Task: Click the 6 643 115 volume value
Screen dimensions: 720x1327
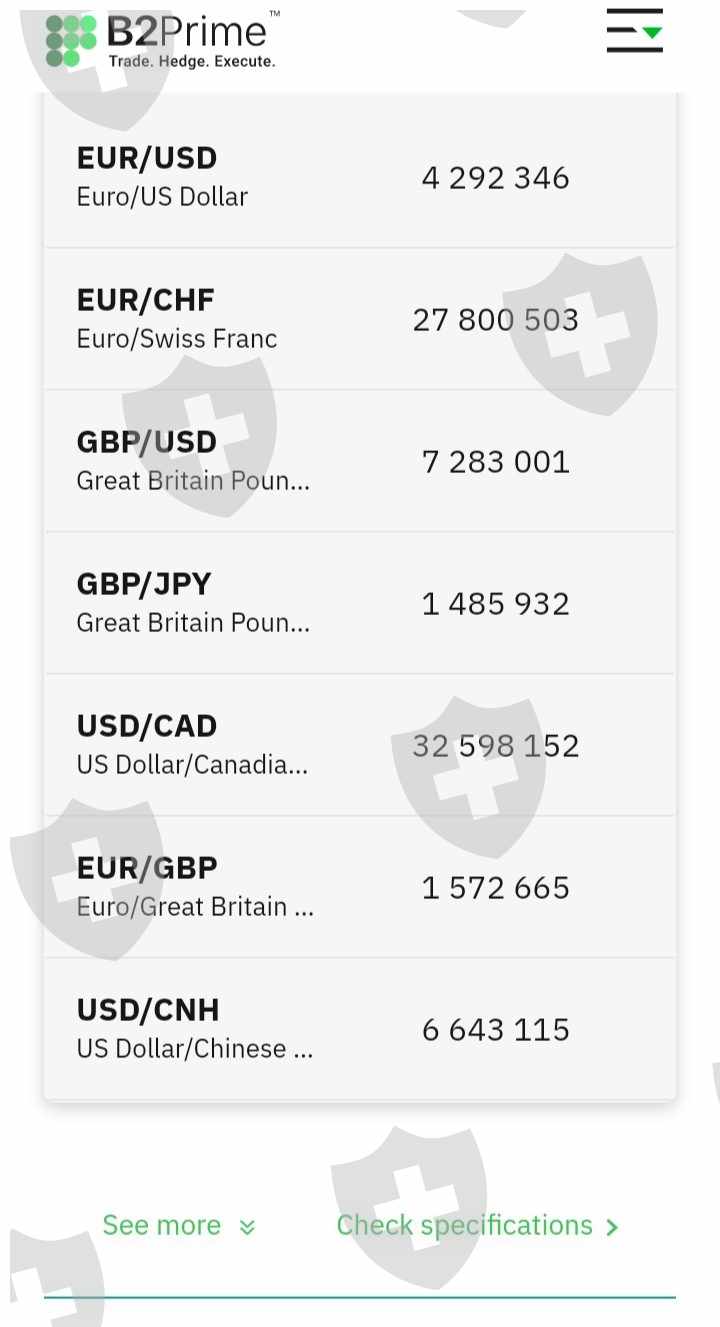Action: pyautogui.click(x=495, y=1030)
